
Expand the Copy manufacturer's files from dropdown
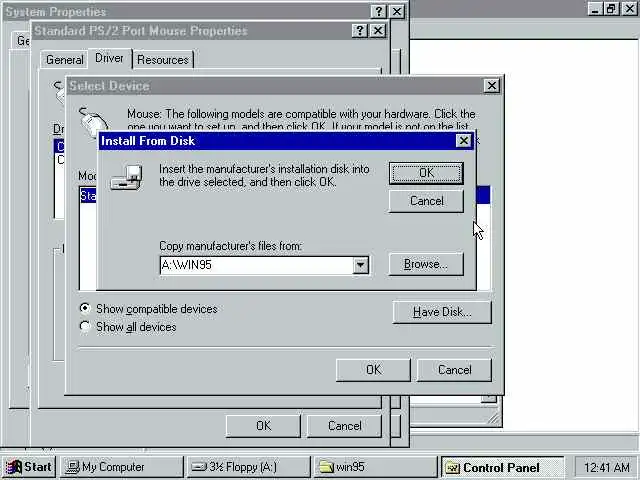point(360,265)
